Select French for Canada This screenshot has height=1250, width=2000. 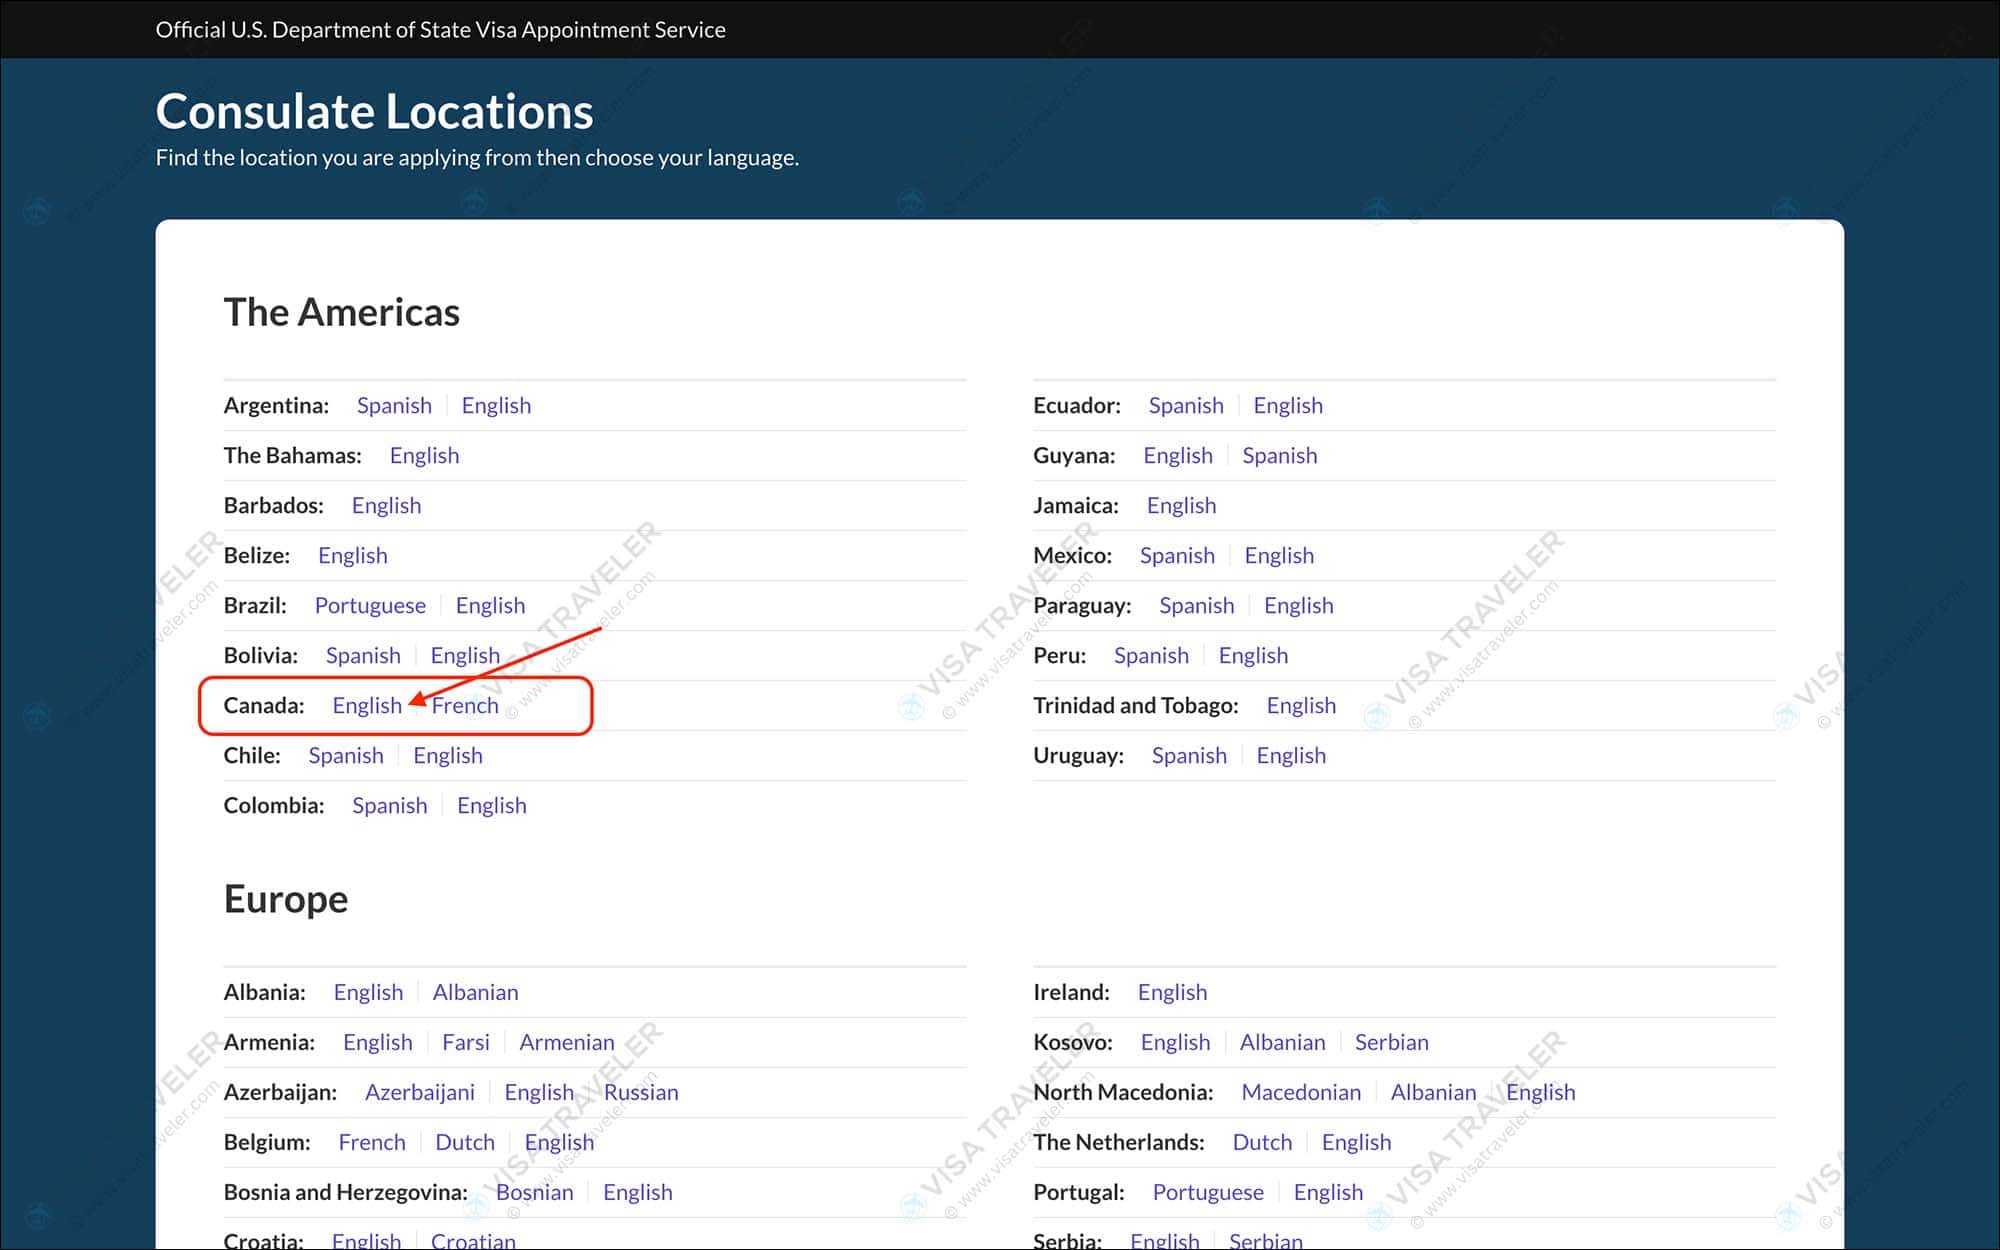464,705
